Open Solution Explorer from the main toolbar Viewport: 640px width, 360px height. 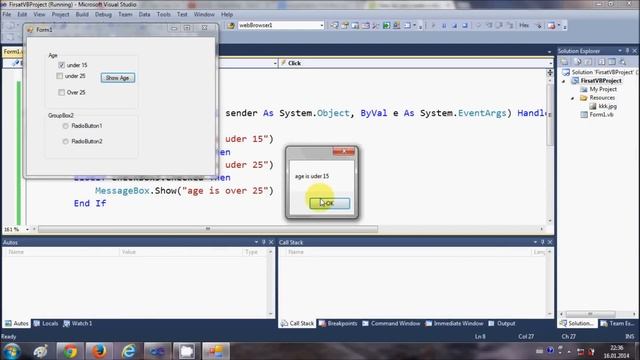click(334, 25)
